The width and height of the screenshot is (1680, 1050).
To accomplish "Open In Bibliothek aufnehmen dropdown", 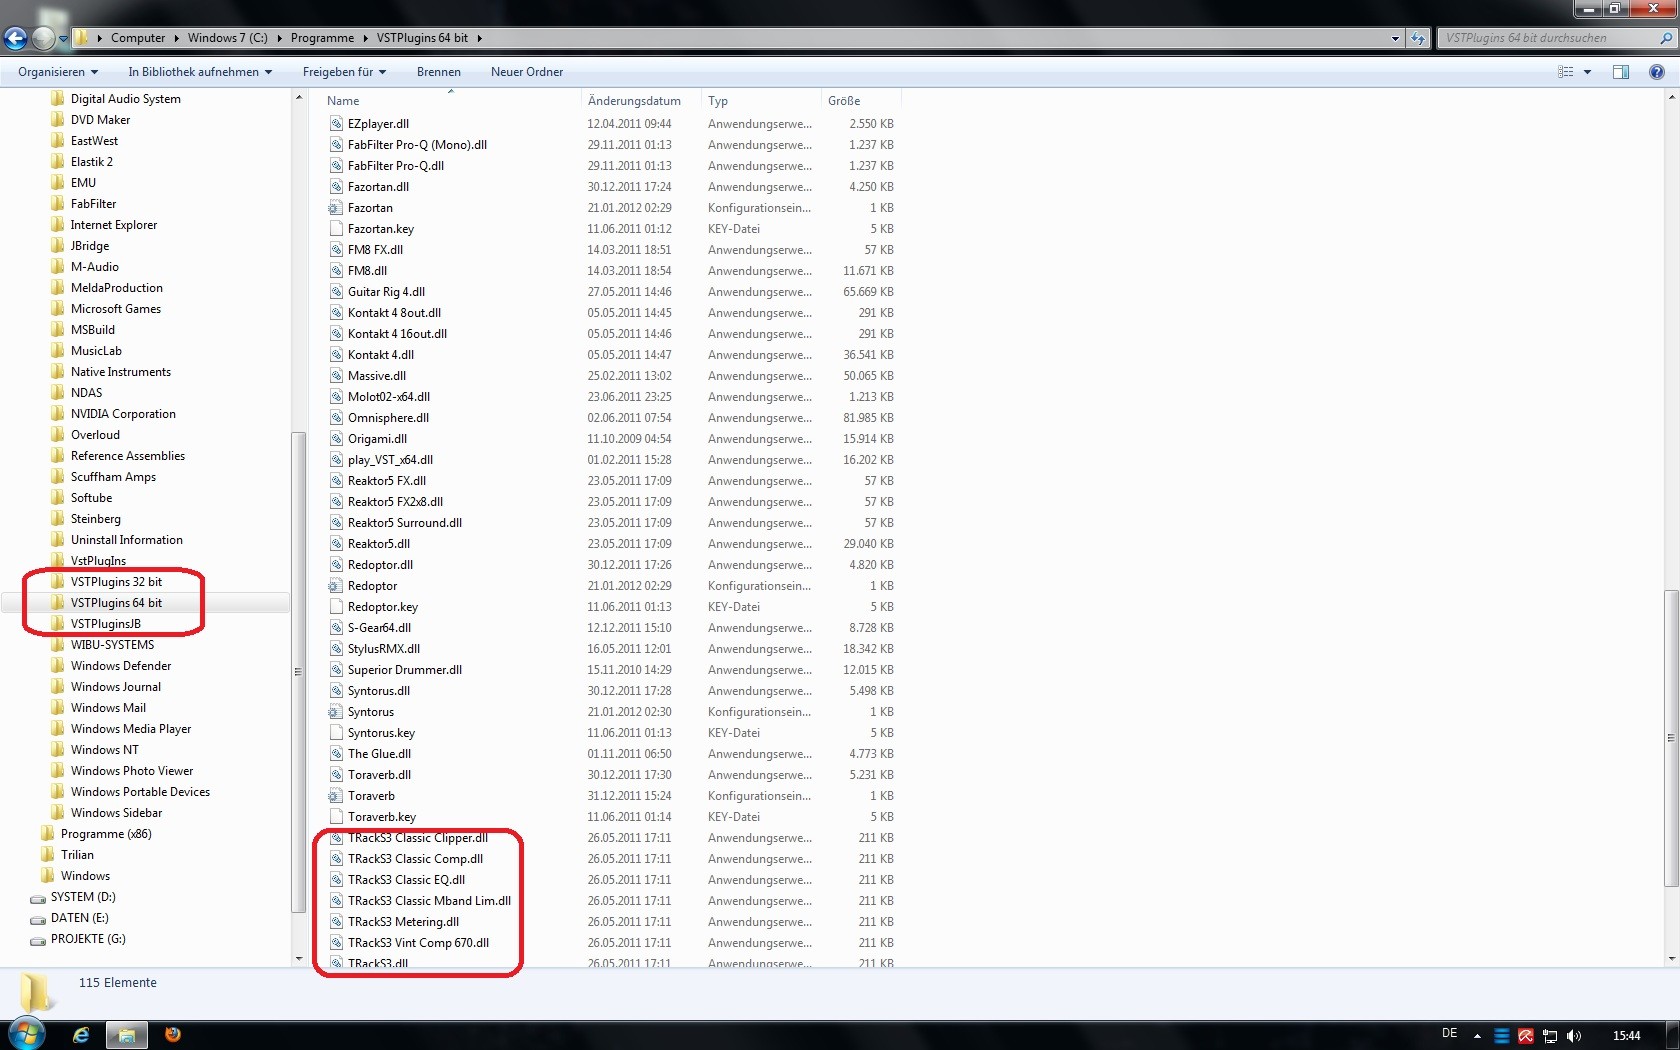I will tap(200, 72).
